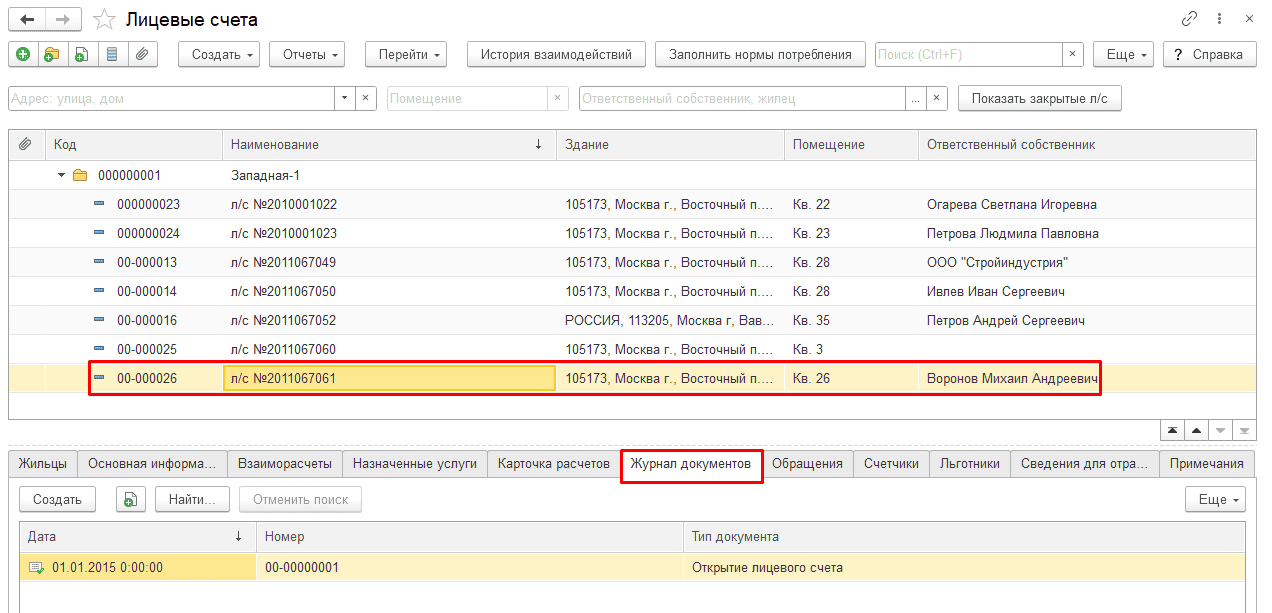1272x613 pixels.
Task: Expand the Отчеты dropdown menu
Action: click(307, 54)
